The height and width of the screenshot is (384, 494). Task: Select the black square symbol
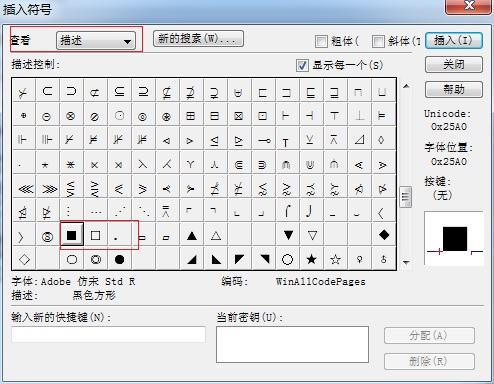click(72, 235)
